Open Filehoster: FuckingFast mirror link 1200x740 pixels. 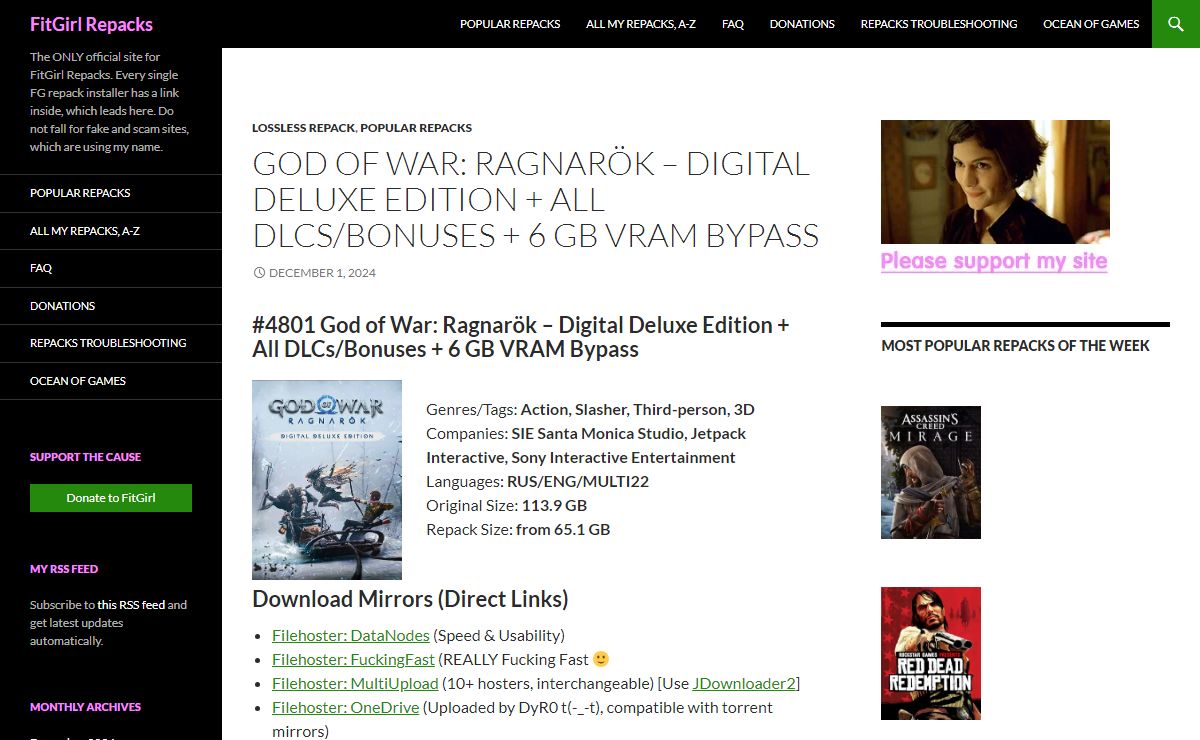pos(354,659)
